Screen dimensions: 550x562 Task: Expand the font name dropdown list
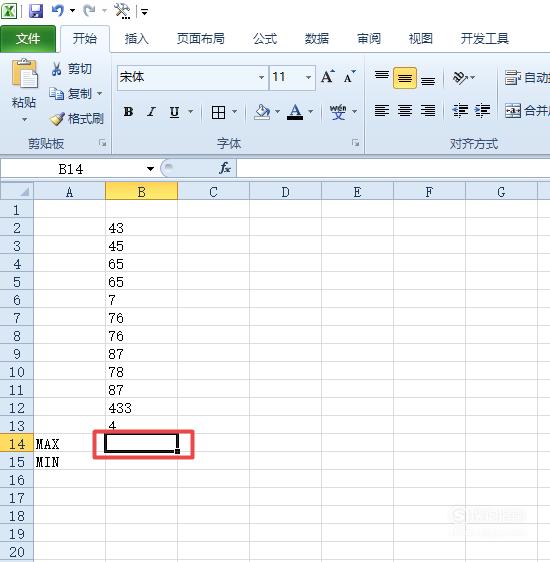pyautogui.click(x=262, y=77)
